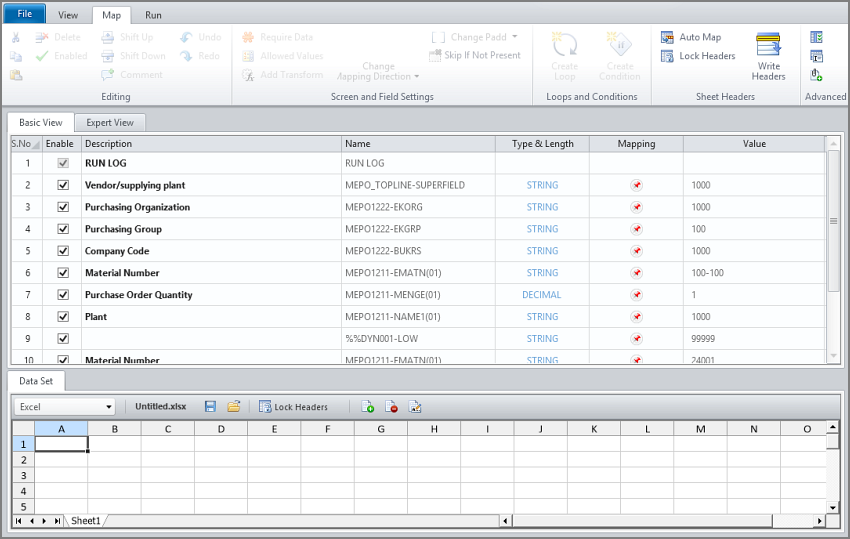This screenshot has width=850, height=539.
Task: Toggle Enable checkbox for Purchase Order Quantity
Action: click(63, 295)
